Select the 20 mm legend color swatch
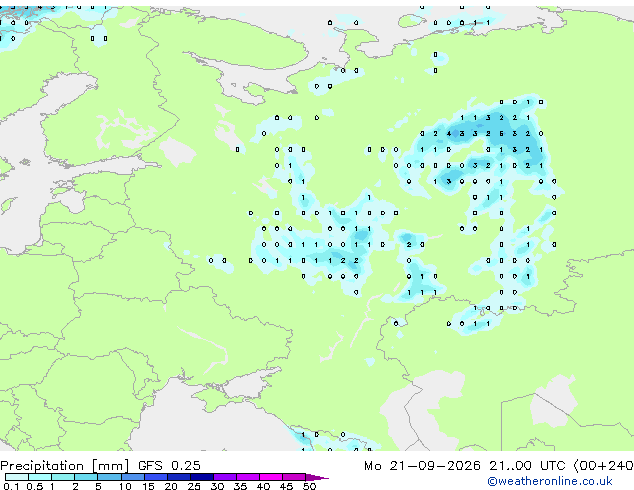 coord(179,477)
